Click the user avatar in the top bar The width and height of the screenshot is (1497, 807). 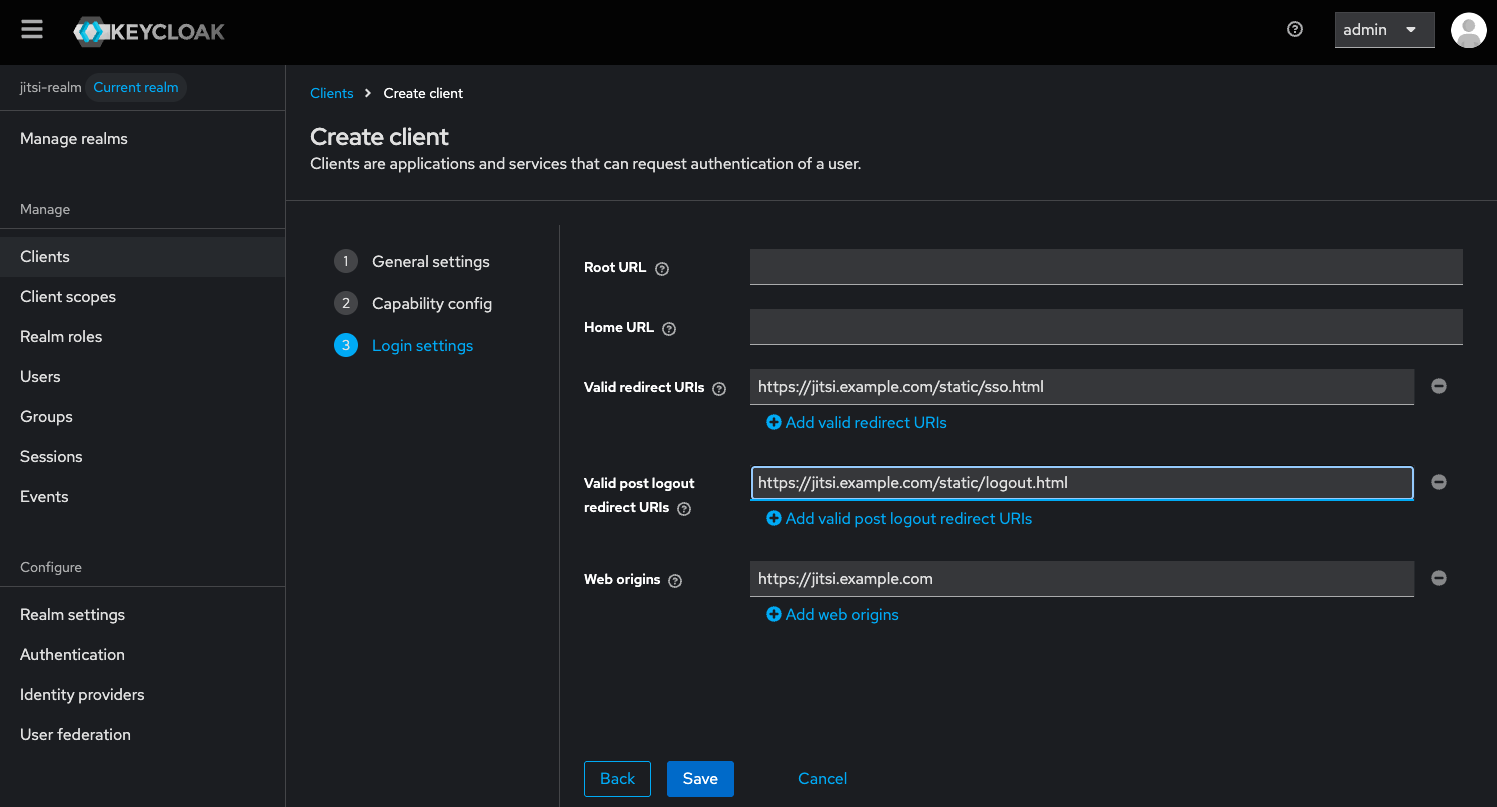tap(1468, 30)
